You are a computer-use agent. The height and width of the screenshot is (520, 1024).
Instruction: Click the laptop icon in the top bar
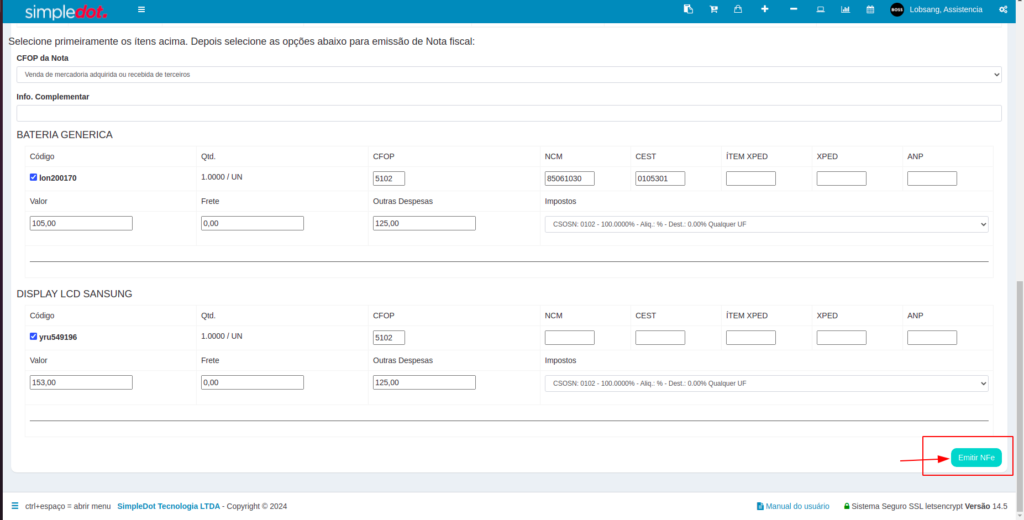(820, 10)
